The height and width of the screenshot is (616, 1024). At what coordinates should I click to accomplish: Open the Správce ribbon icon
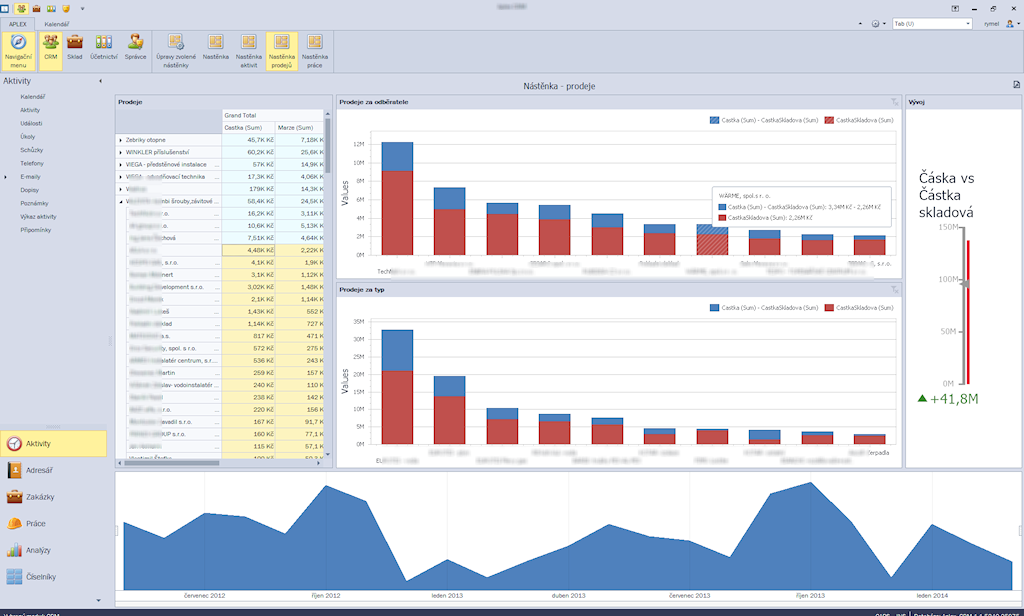[x=135, y=47]
